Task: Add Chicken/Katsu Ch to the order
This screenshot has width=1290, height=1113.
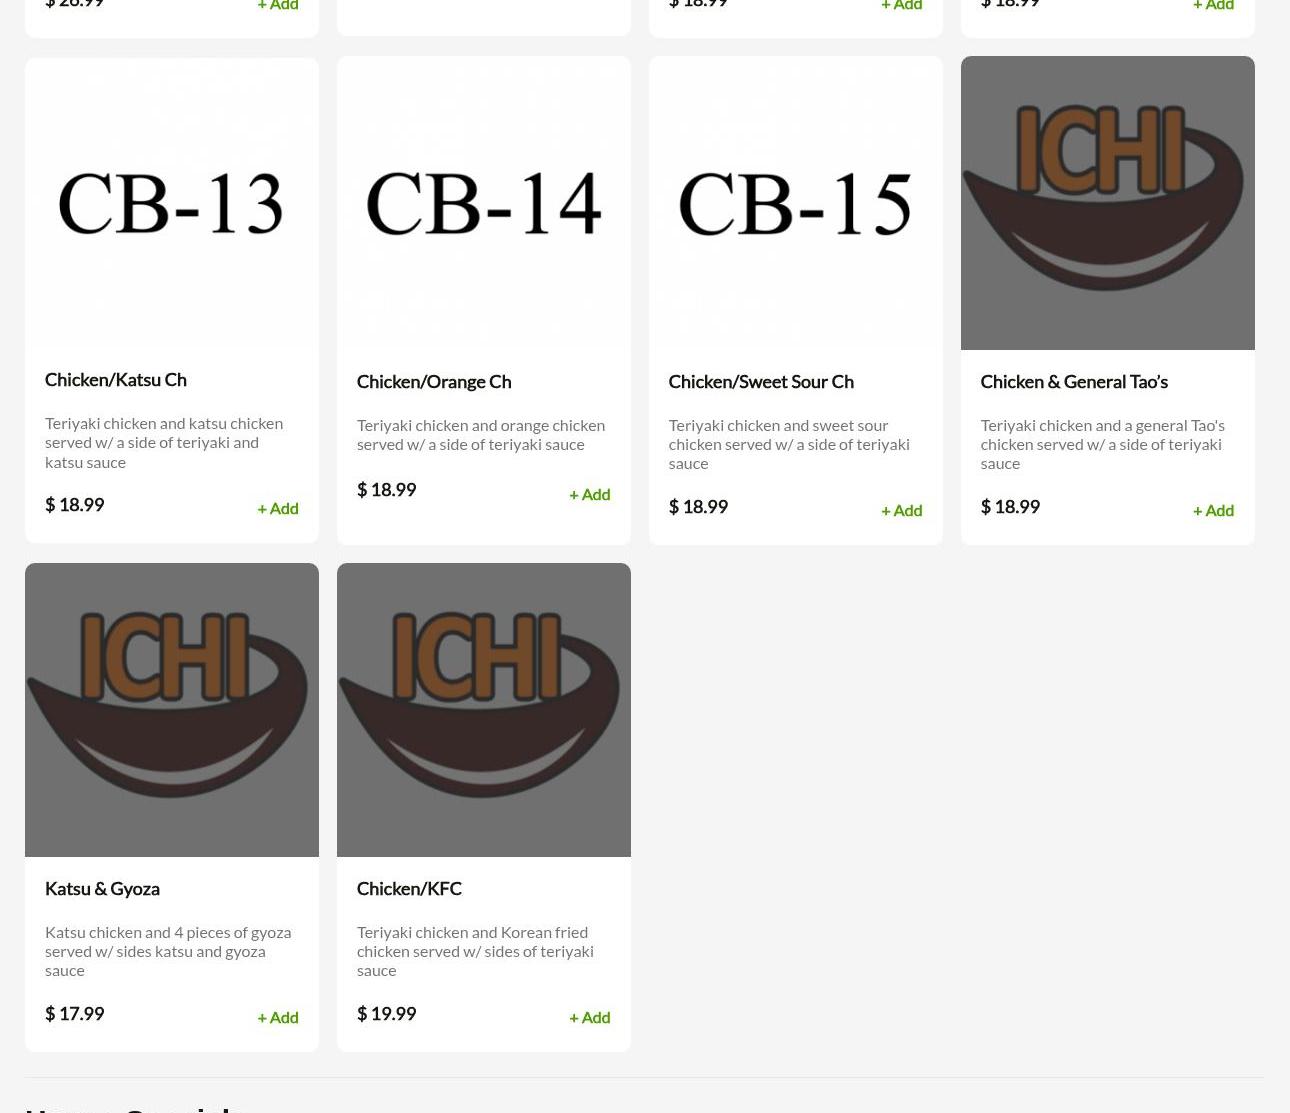Action: point(278,508)
